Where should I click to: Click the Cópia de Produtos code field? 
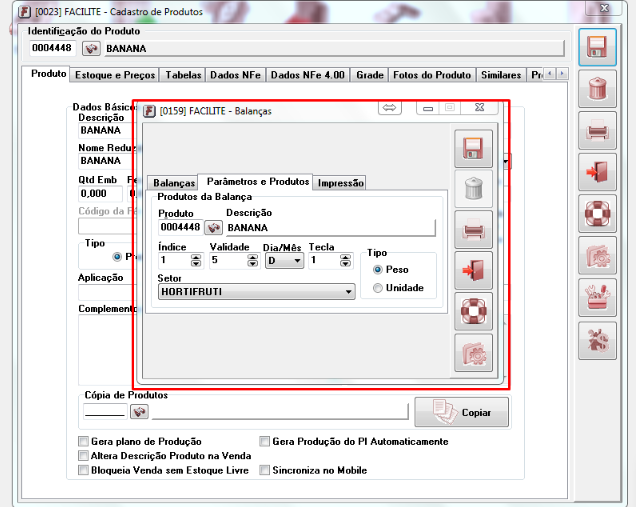pyautogui.click(x=105, y=411)
